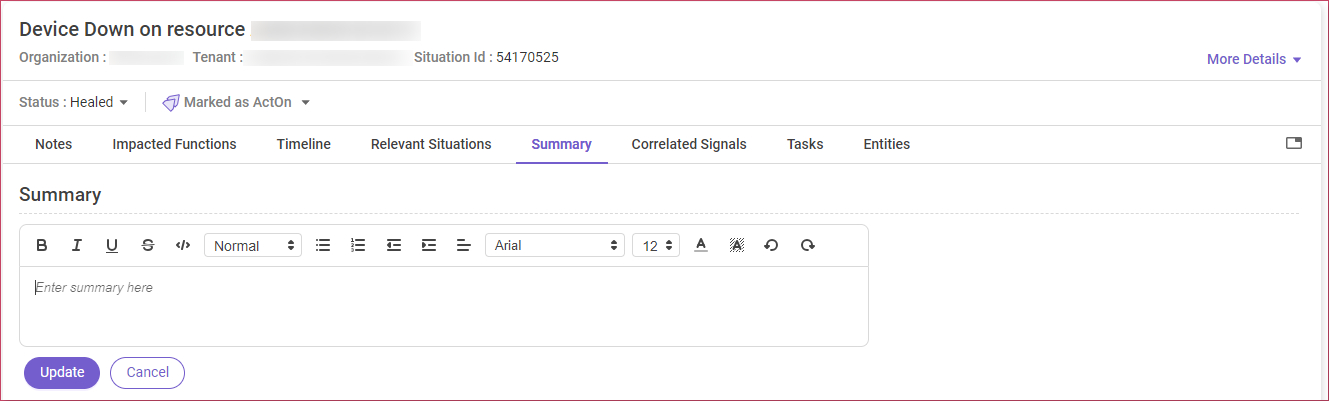Toggle italic text formatting

coord(76,245)
